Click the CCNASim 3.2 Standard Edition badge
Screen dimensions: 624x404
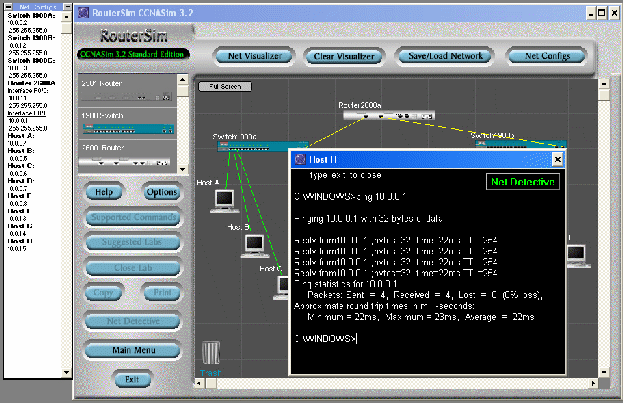tap(133, 54)
